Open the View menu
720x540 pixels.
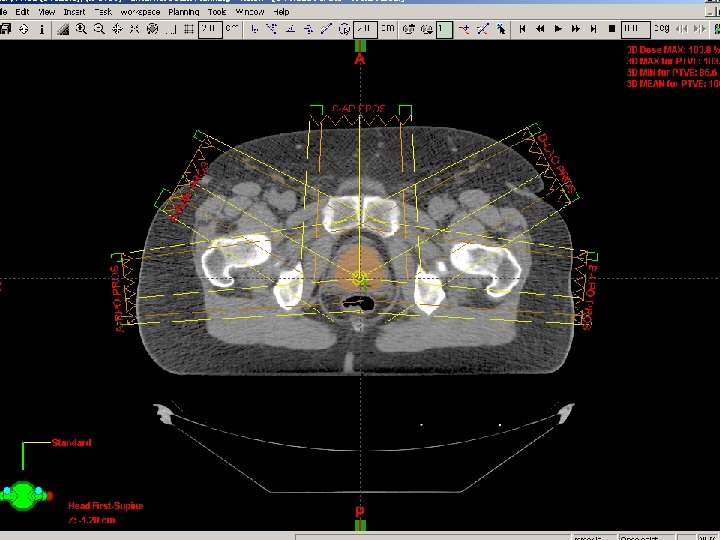[46, 12]
